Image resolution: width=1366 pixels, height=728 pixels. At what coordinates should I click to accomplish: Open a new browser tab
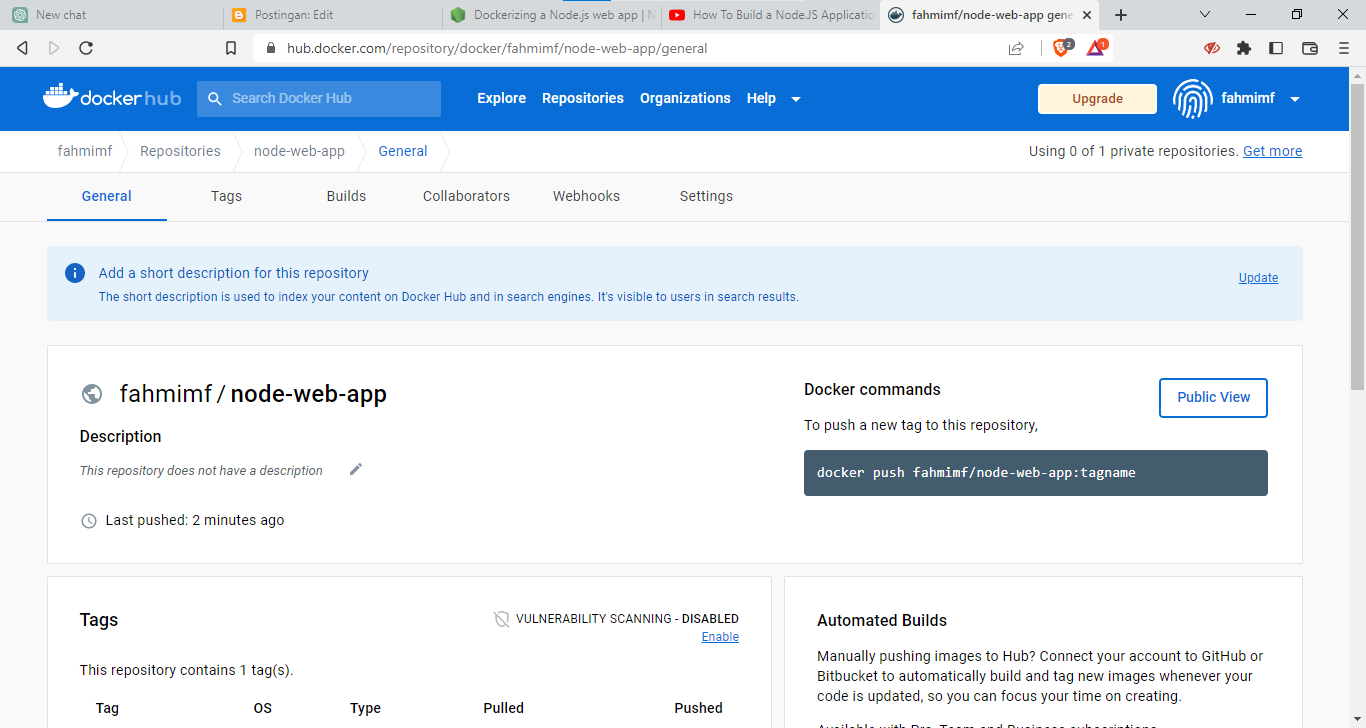point(1121,15)
